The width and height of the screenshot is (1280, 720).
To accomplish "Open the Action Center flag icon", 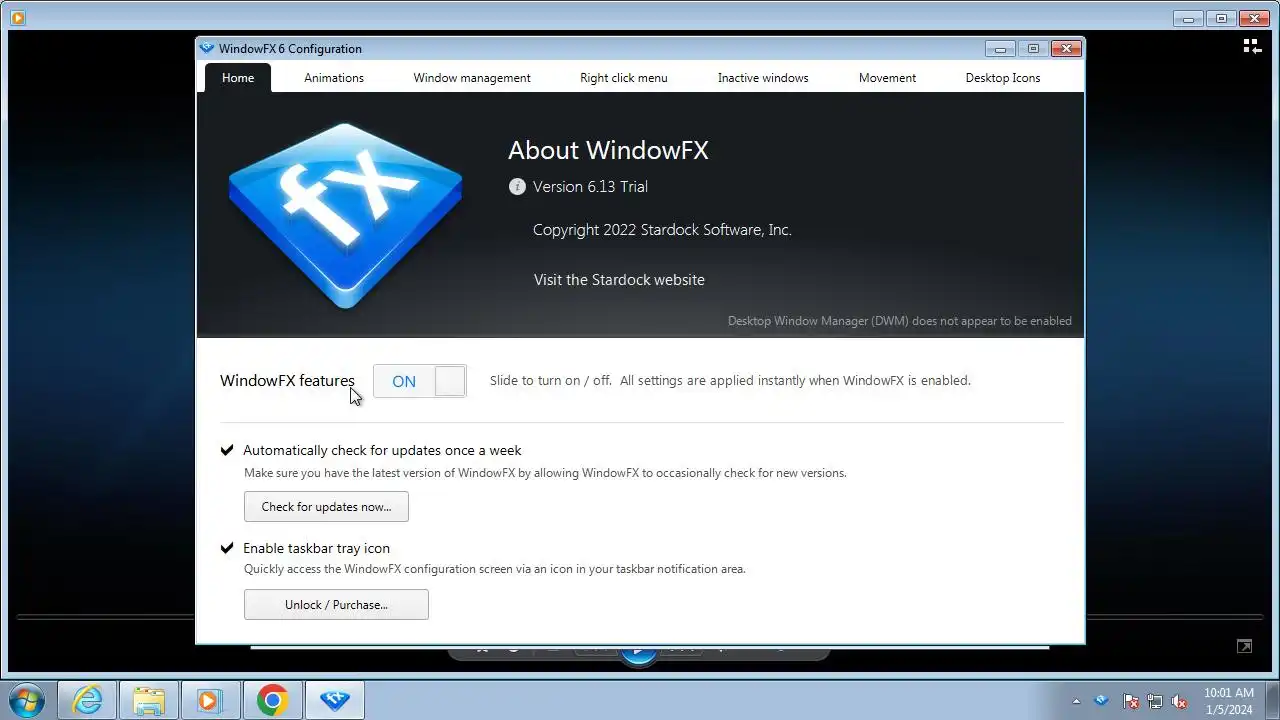I will [1130, 701].
